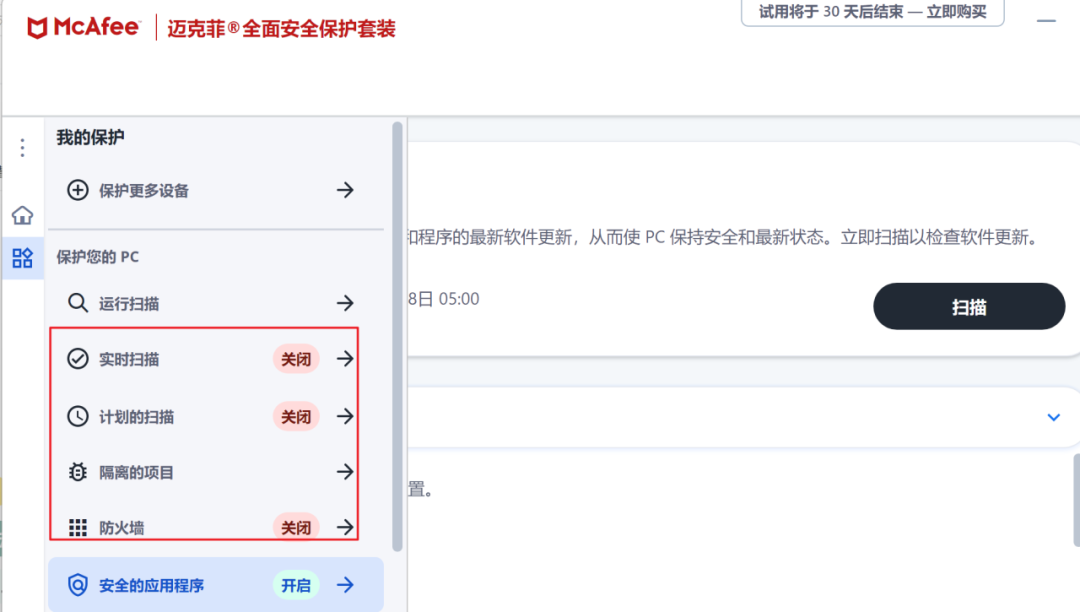Screen dimensions: 1080x612
Task: Click 保护您的 PC section heading
Action: tap(98, 257)
